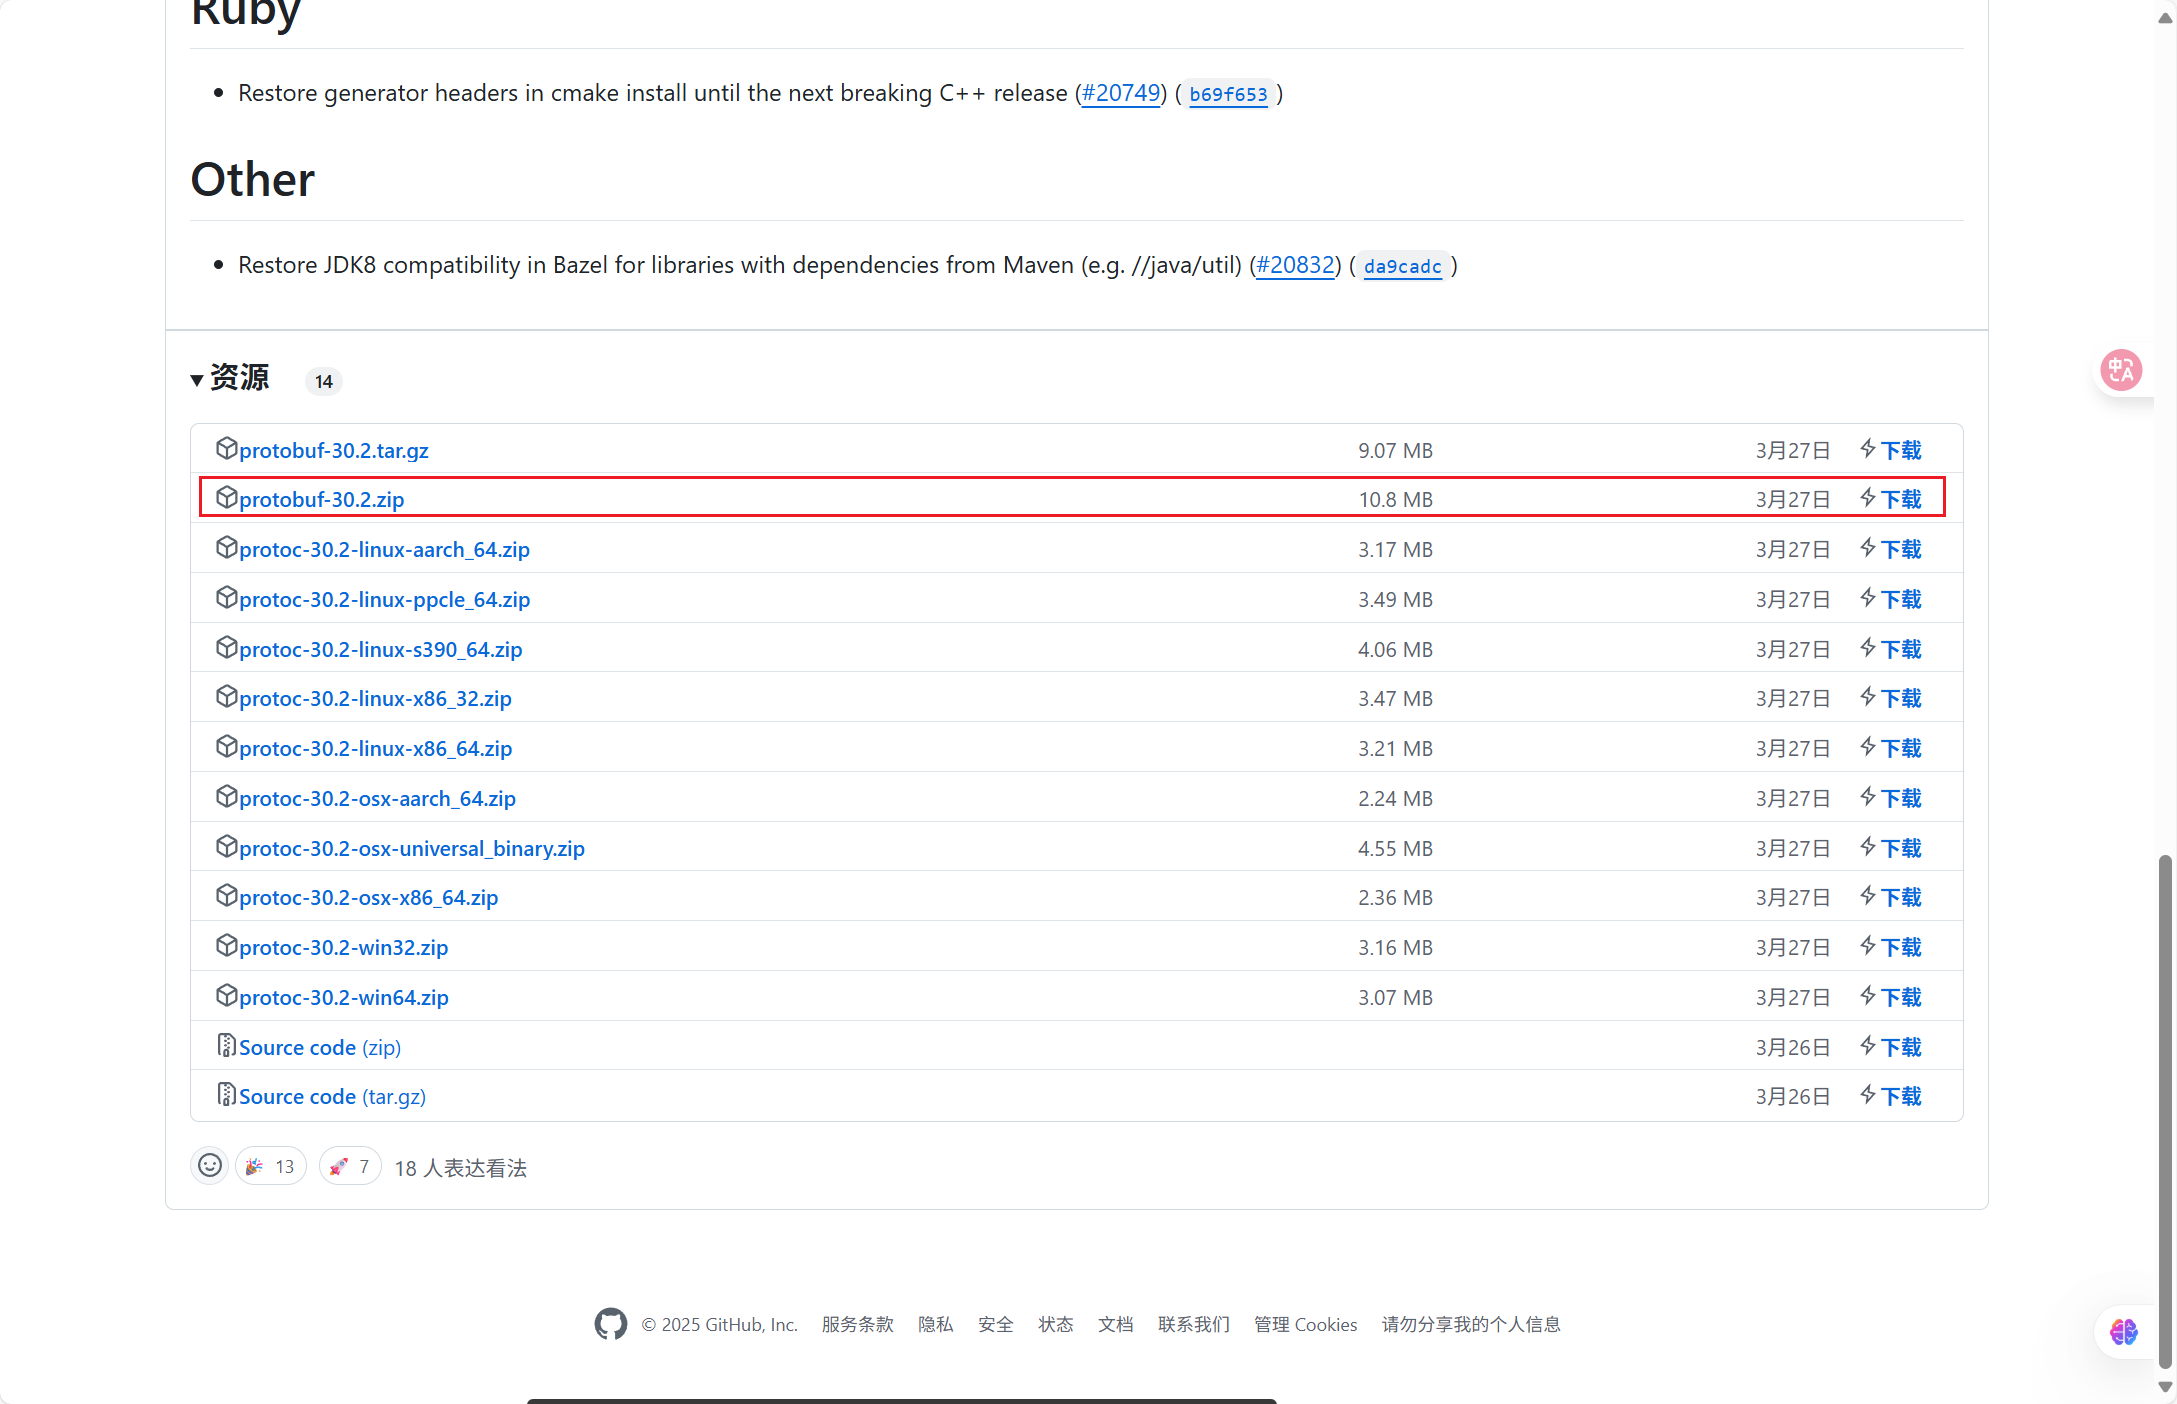Click the GitHub logo in footer
The width and height of the screenshot is (2177, 1404).
[x=610, y=1324]
